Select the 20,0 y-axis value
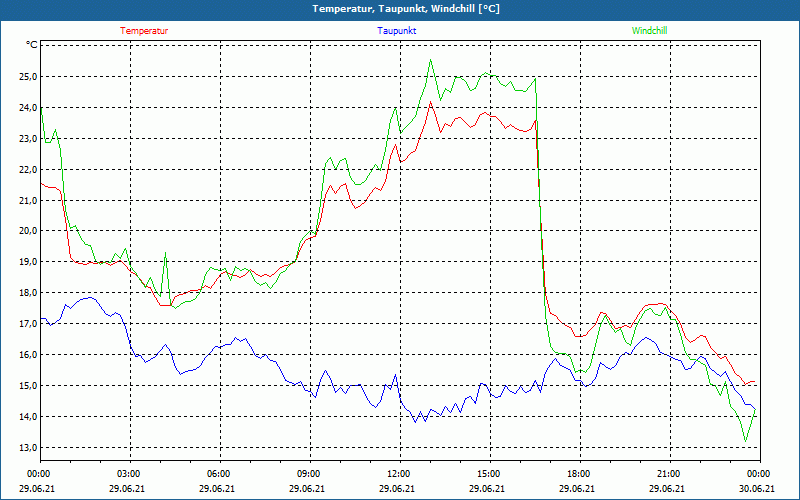The width and height of the screenshot is (800, 500). point(28,231)
